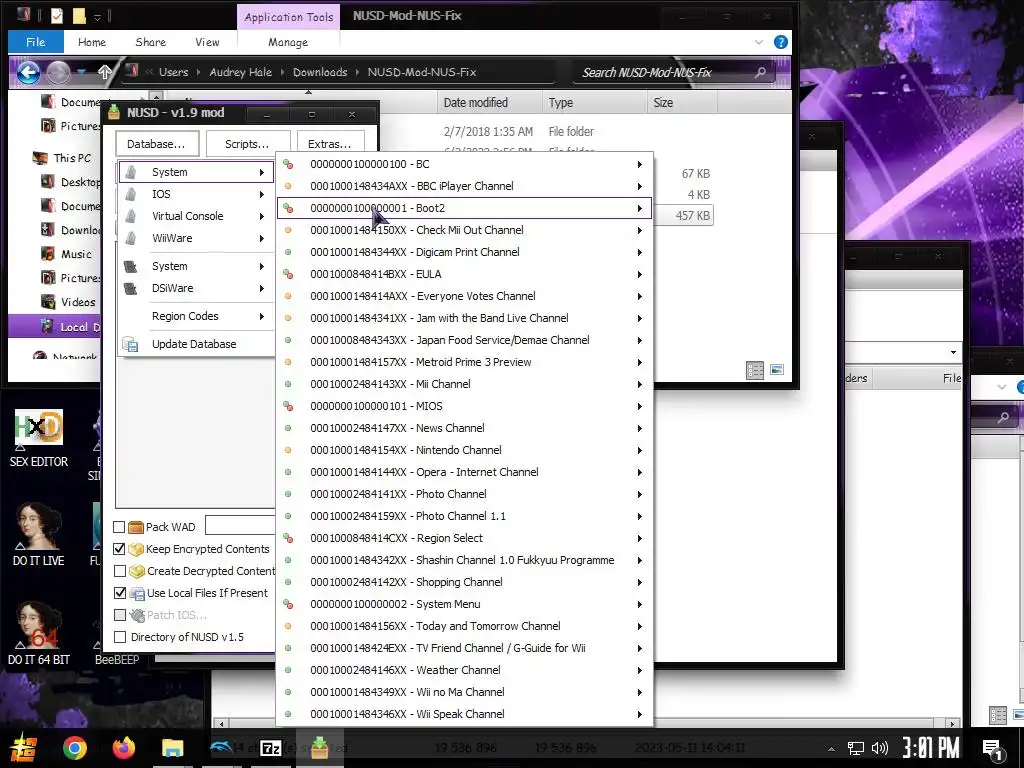The width and height of the screenshot is (1024, 768).
Task: Open the Database... button in NUSD
Action: (155, 144)
